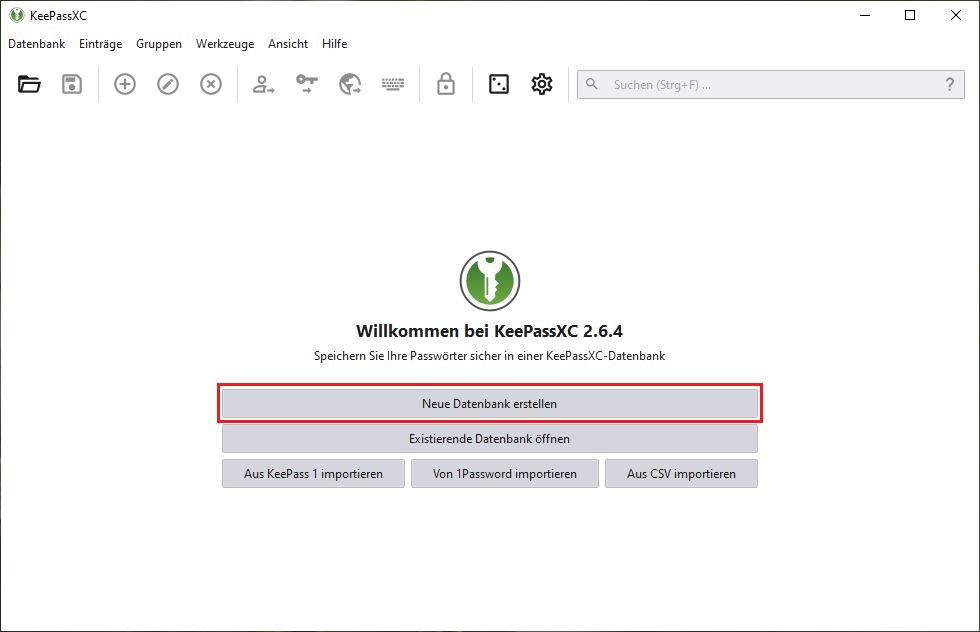Click the copy password key icon
This screenshot has width=980, height=632.
306,85
